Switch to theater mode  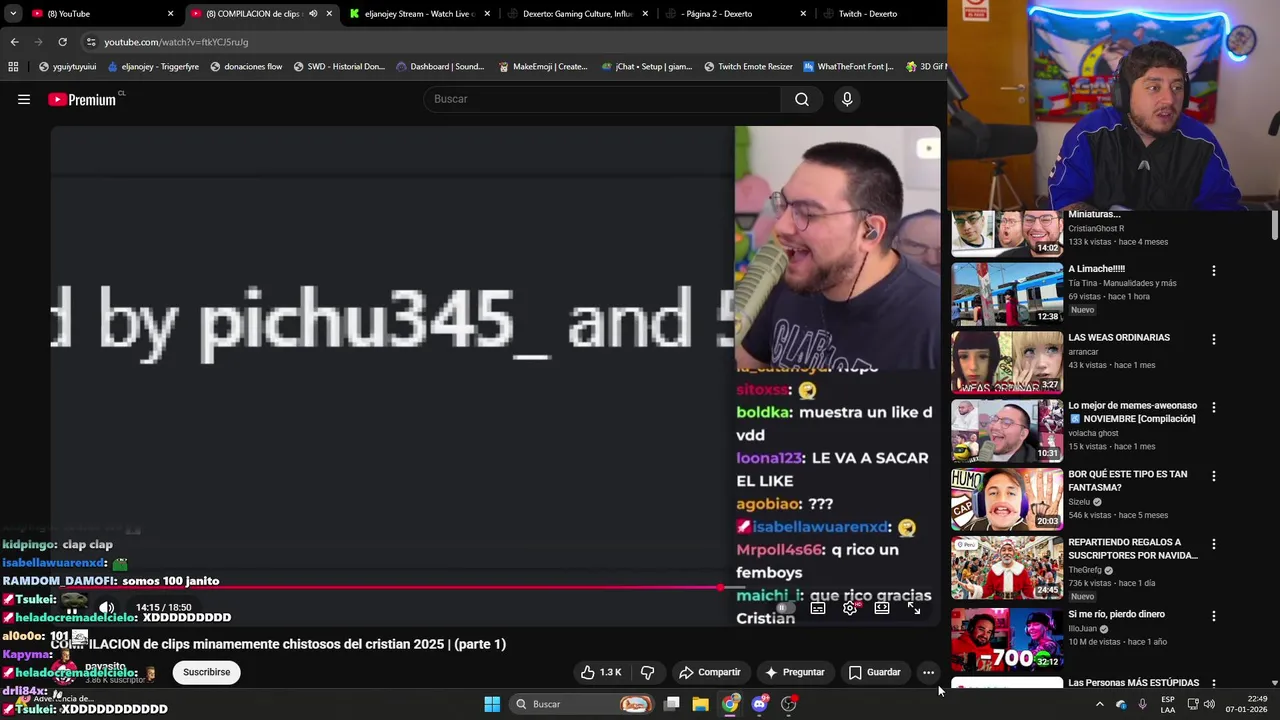(882, 608)
